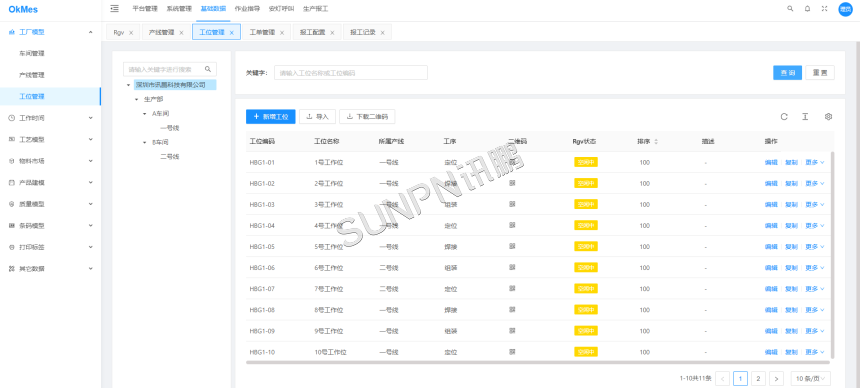Click 复制 link in H8G1-09 row

(791, 331)
